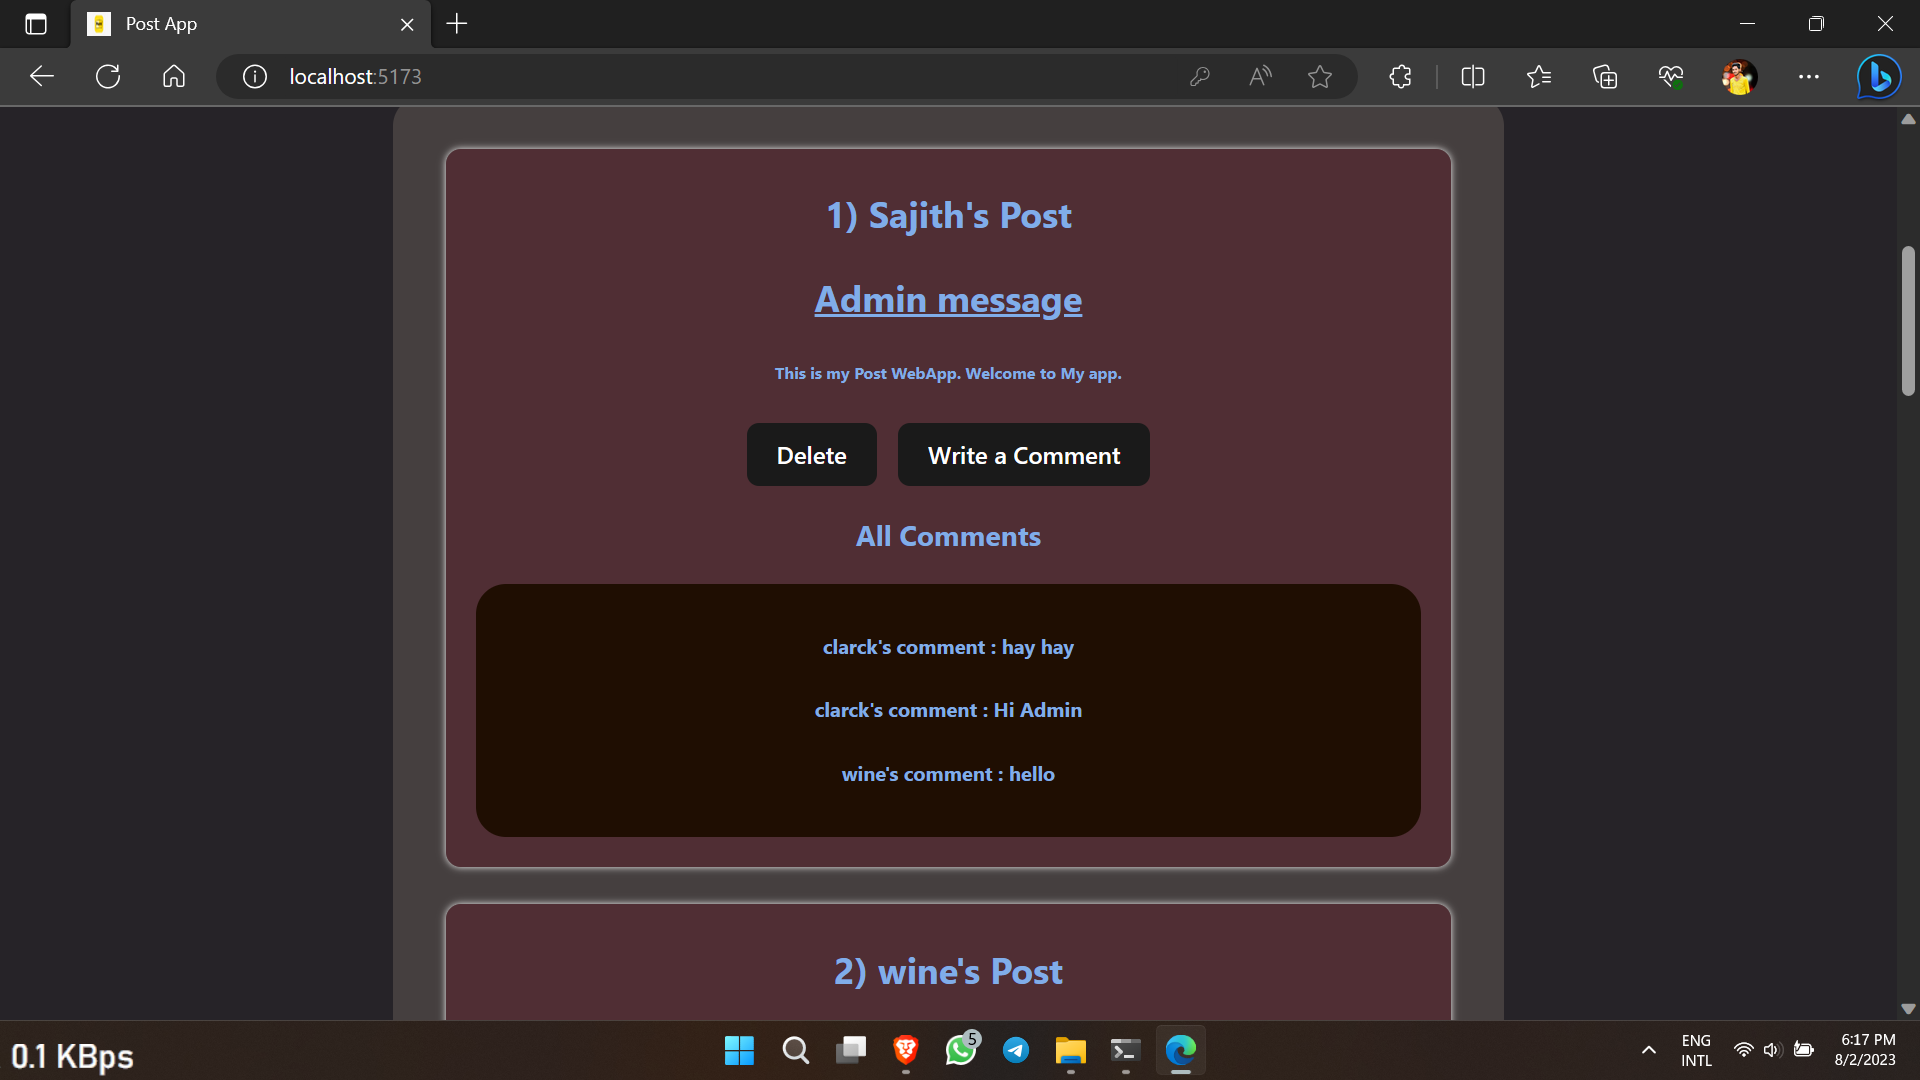1920x1080 pixels.
Task: Enter Split Screen mode
Action: click(x=1472, y=76)
